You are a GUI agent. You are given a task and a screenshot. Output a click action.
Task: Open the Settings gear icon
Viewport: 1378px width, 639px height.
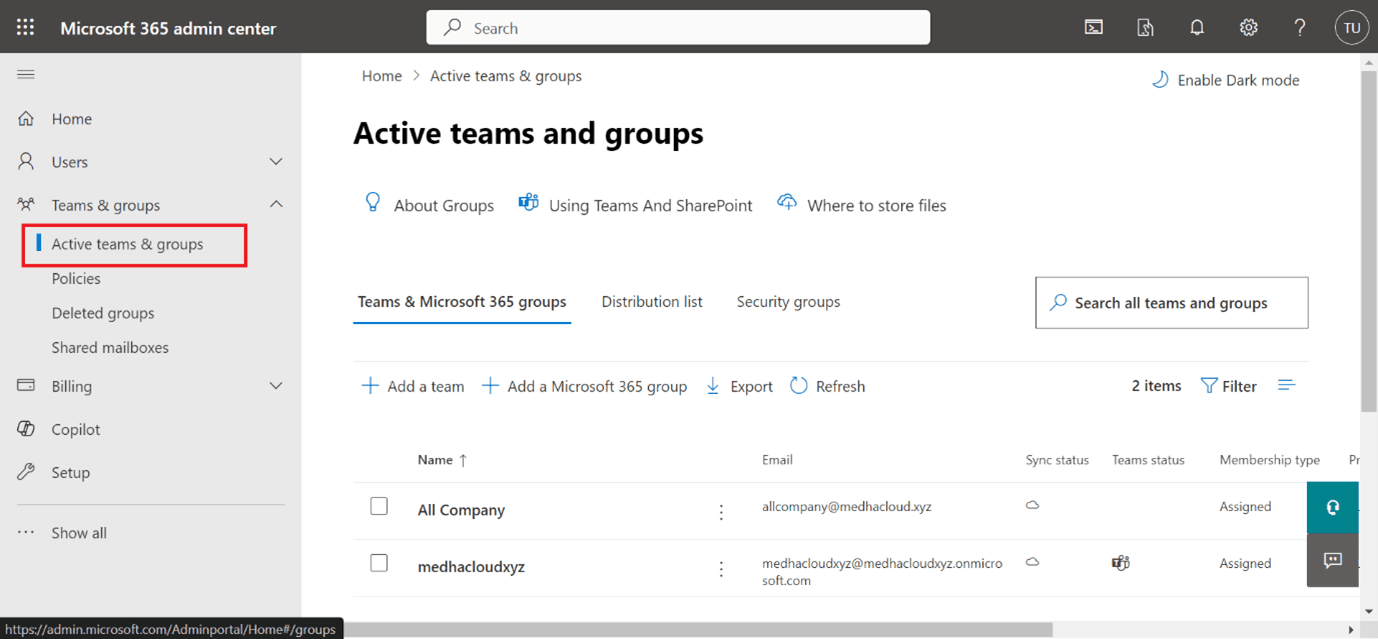pyautogui.click(x=1248, y=27)
